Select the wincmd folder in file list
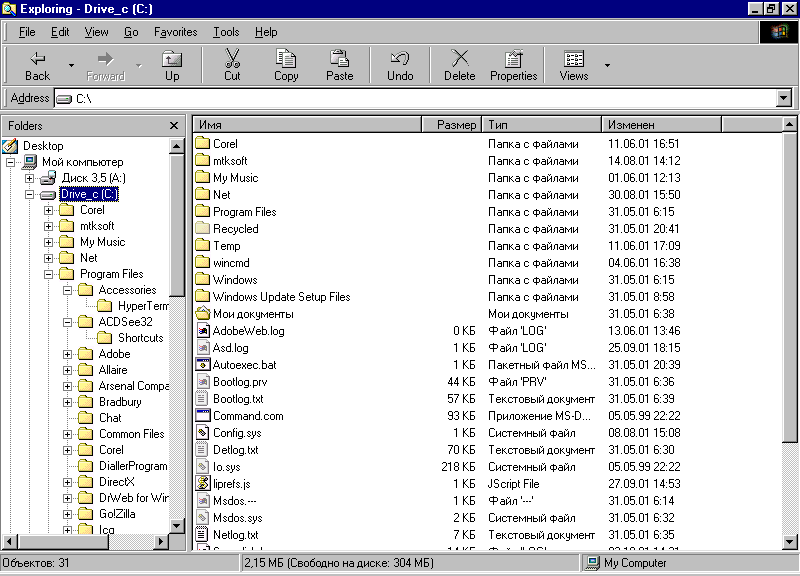Image resolution: width=800 pixels, height=576 pixels. 231,262
